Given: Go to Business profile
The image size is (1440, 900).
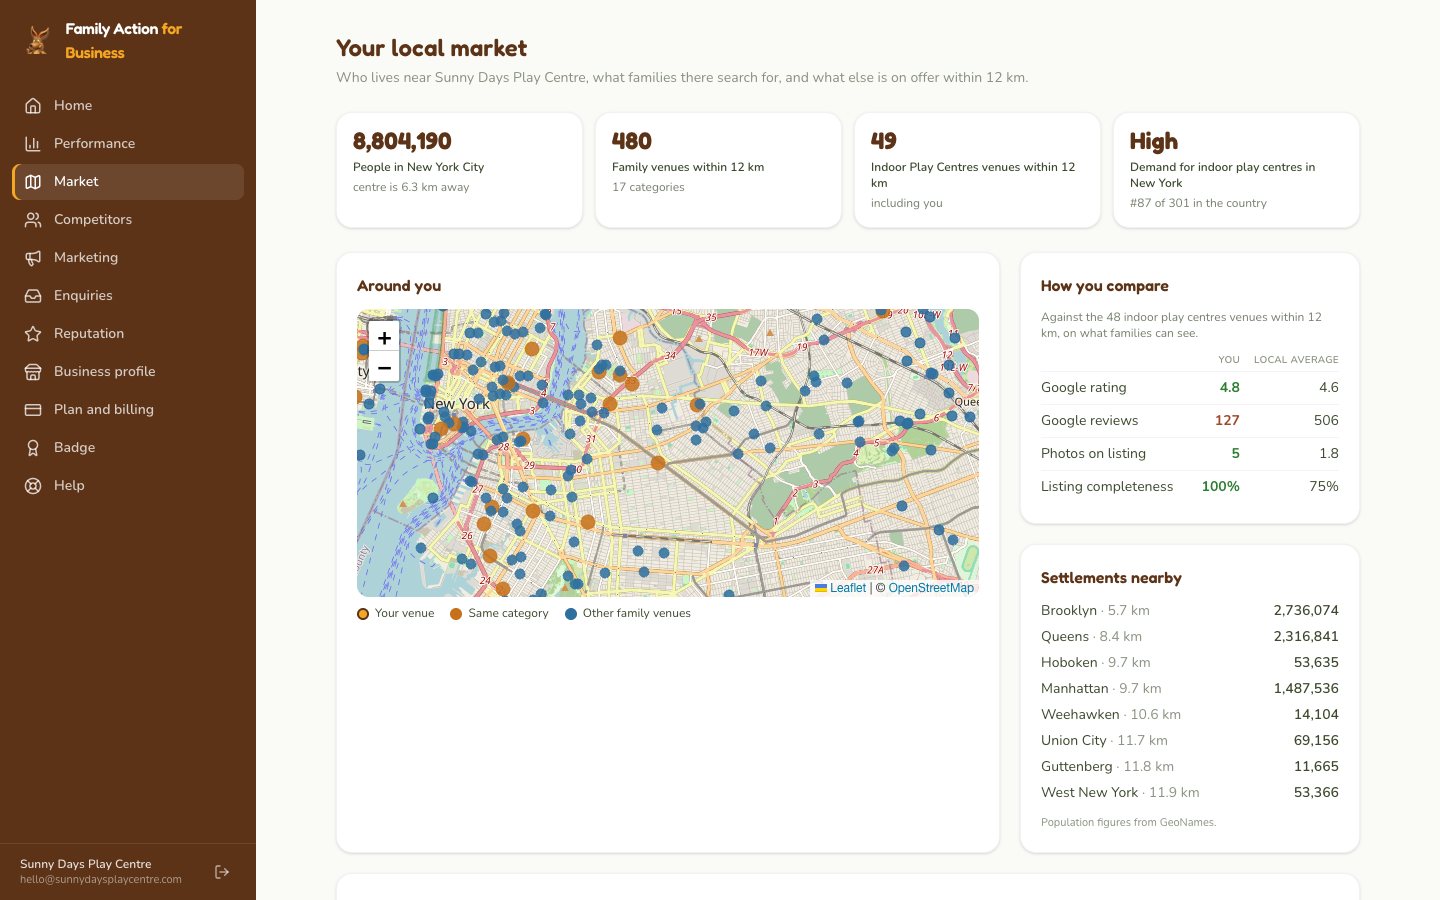Looking at the screenshot, I should 128,371.
